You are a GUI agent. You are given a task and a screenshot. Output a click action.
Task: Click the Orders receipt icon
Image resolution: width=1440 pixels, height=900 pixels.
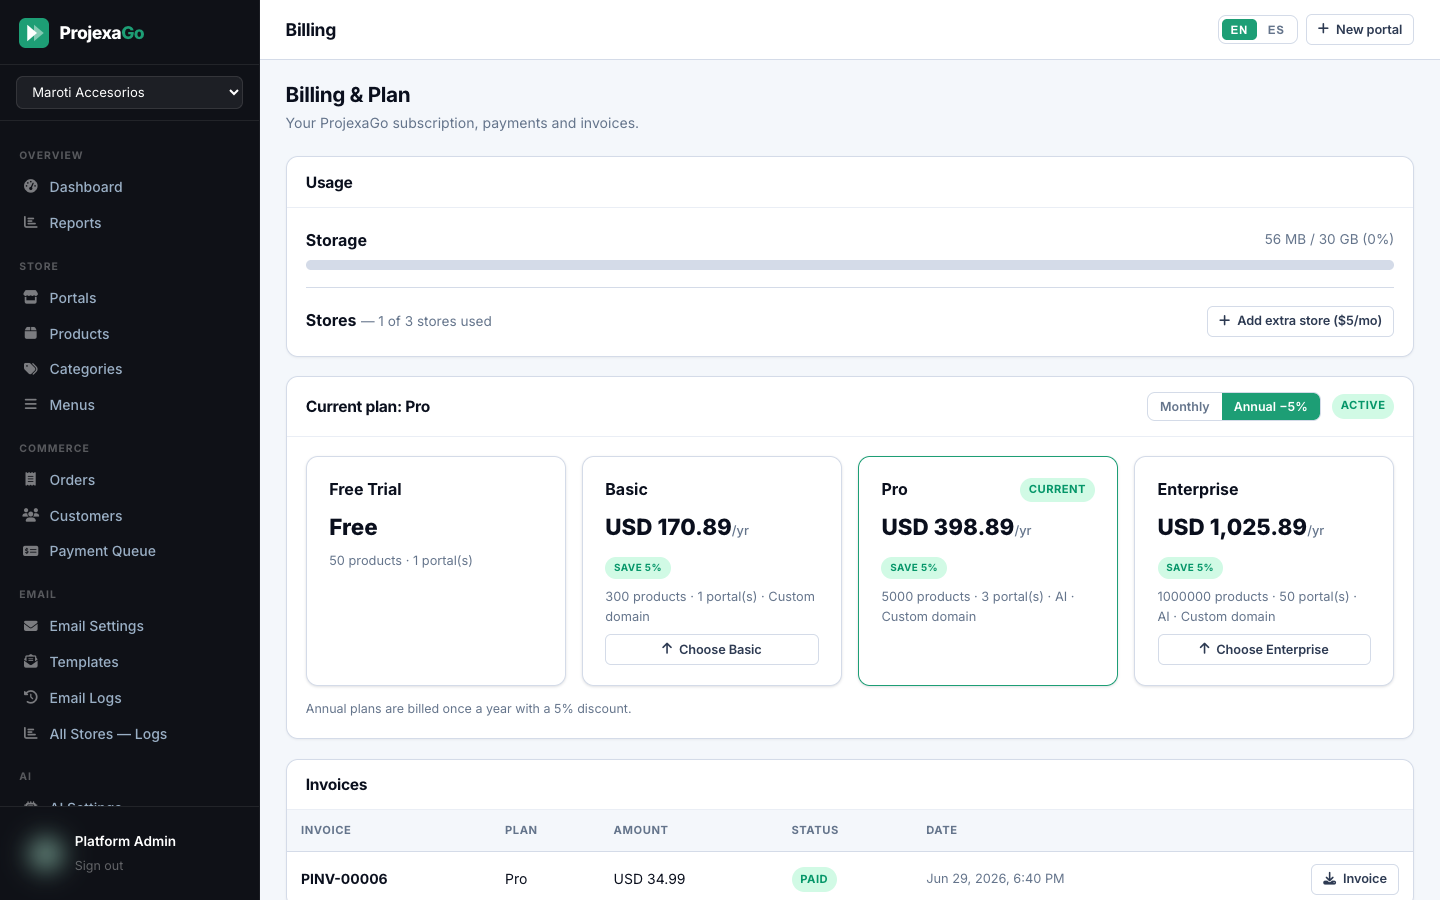(31, 479)
